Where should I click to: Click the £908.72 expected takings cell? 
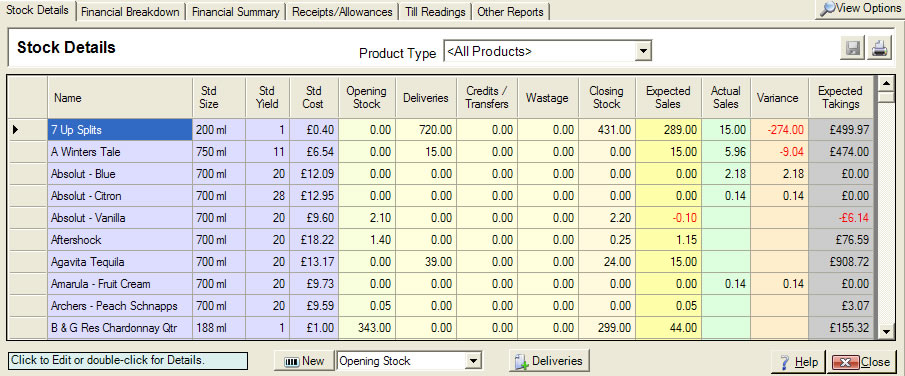(841, 262)
